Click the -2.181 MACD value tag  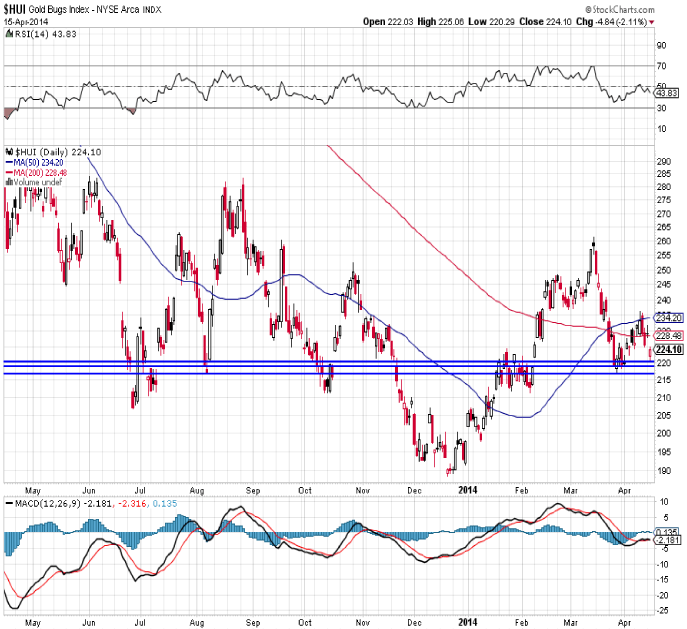(668, 541)
